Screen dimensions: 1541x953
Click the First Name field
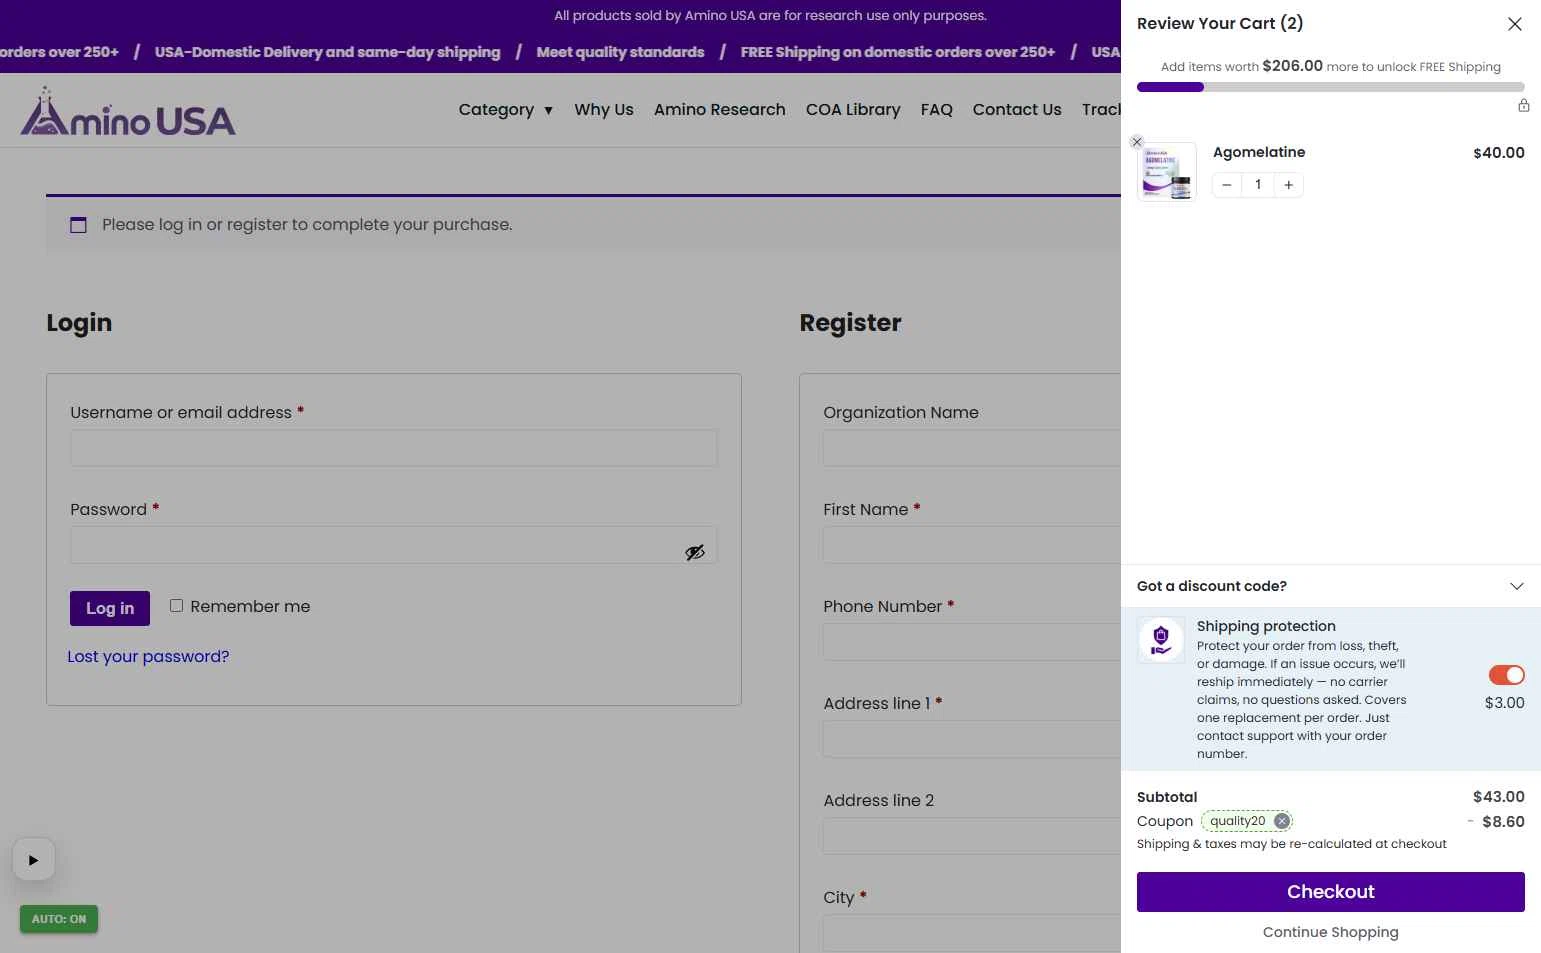coord(972,545)
